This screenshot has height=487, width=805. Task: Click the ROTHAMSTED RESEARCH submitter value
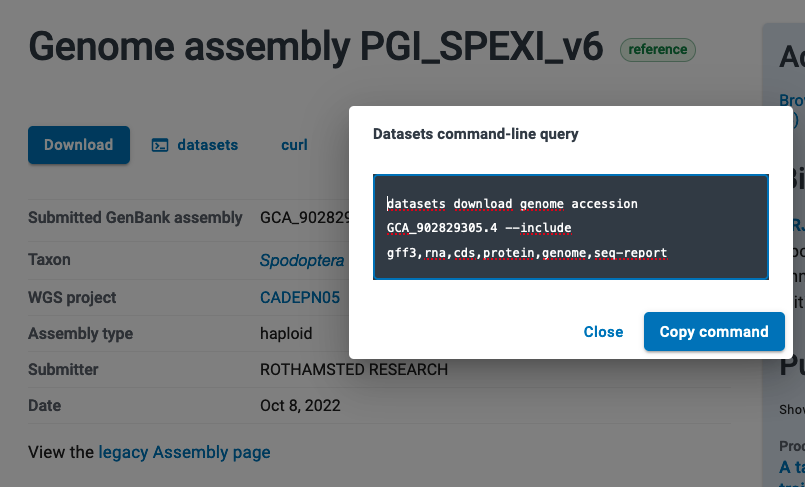[354, 370]
